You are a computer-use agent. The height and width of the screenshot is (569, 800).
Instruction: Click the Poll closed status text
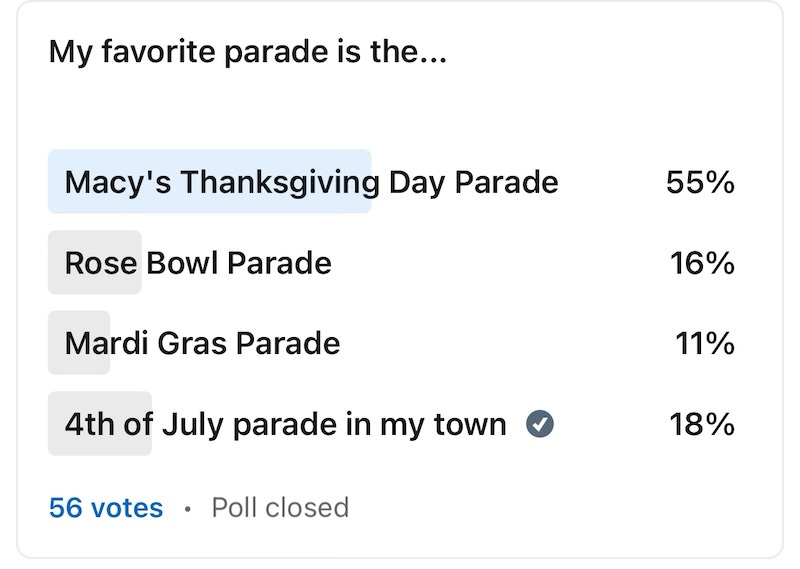coord(280,508)
